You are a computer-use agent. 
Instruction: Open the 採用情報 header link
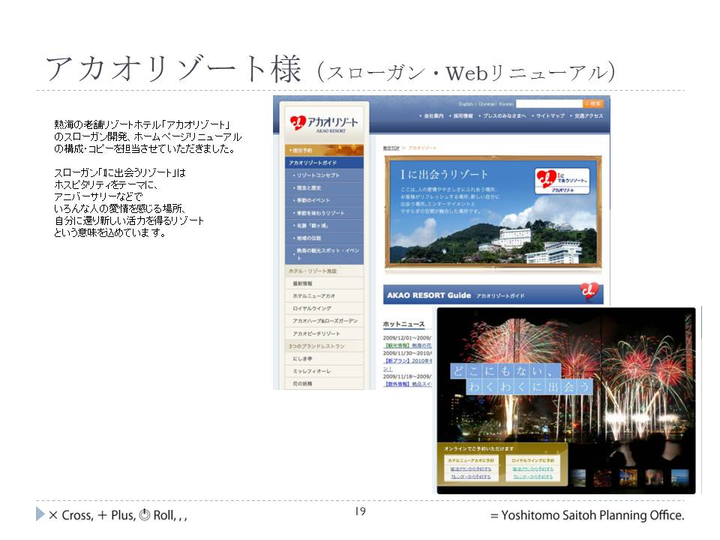pyautogui.click(x=462, y=116)
